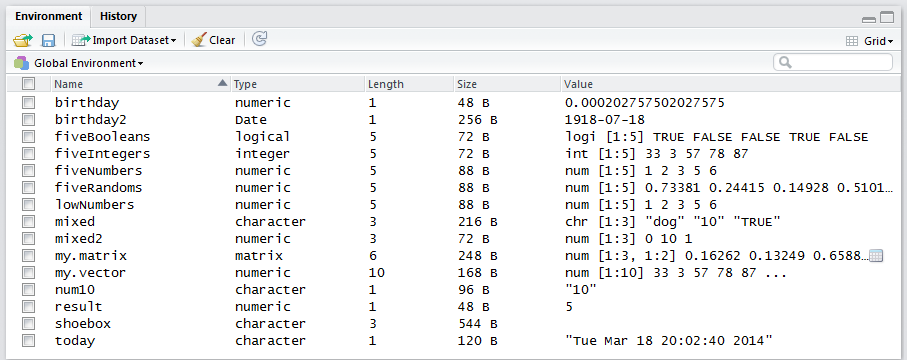Image resolution: width=907 pixels, height=360 pixels.
Task: Click the value "int [1:5] 33 3 57 78 87"
Action: 657,153
